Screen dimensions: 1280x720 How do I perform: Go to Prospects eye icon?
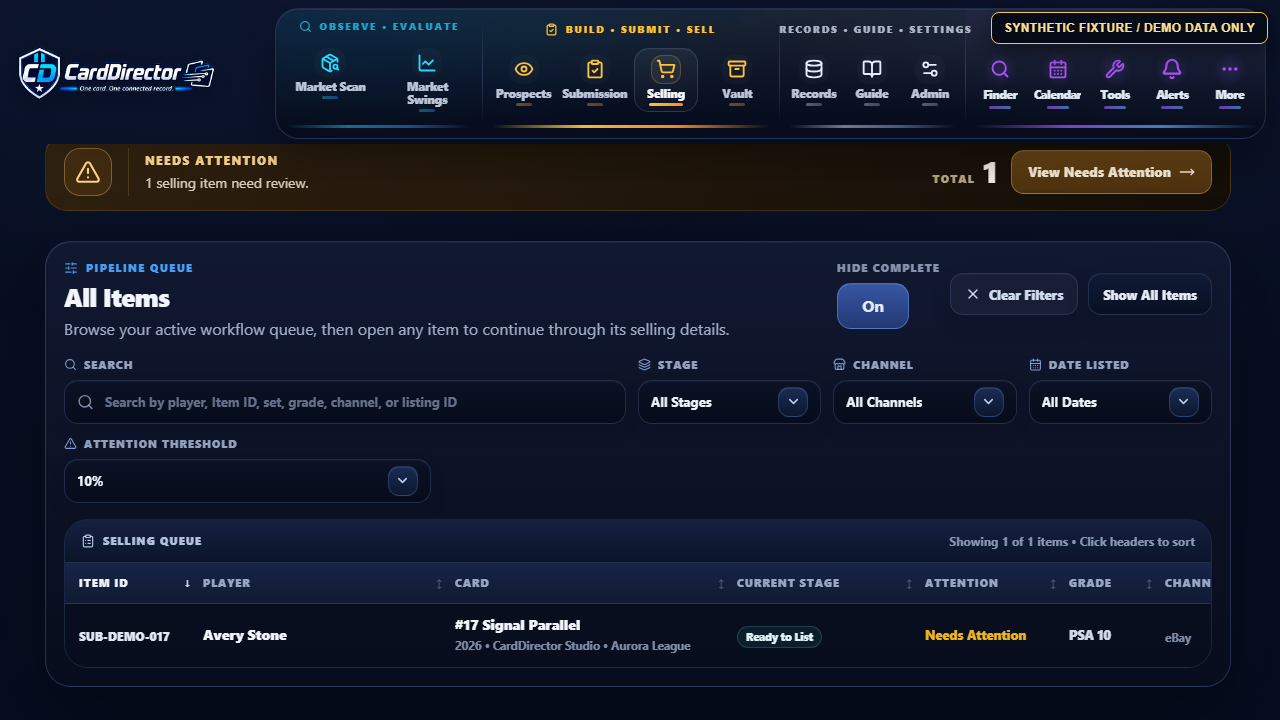(523, 69)
